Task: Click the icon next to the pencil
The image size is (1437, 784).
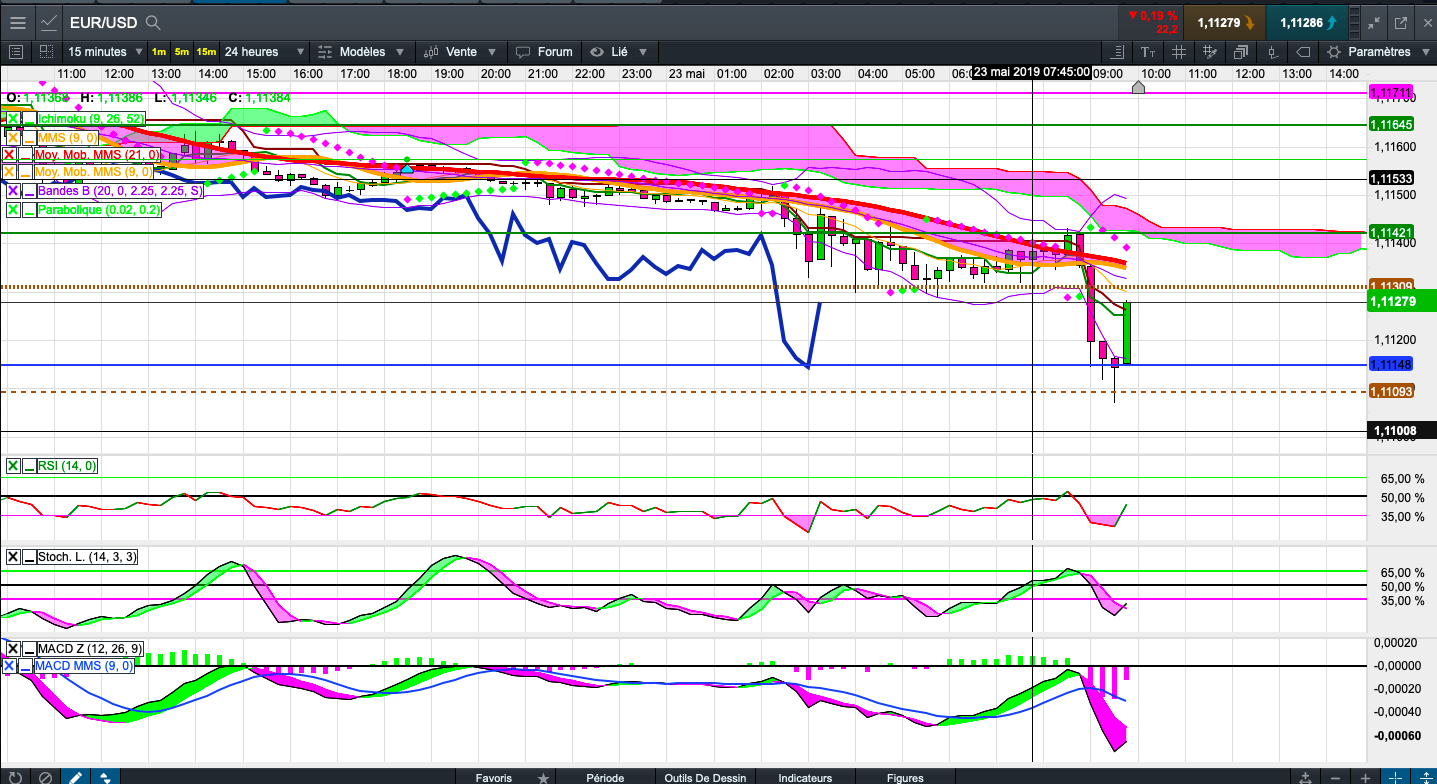Action: coord(105,776)
